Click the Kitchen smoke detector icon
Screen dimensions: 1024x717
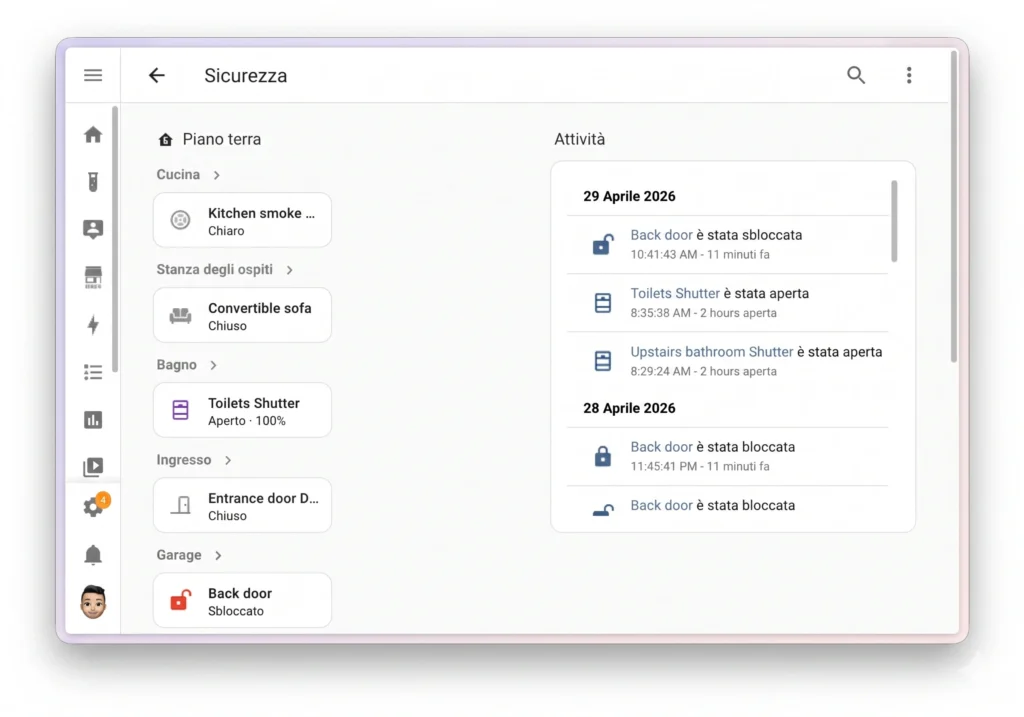coord(180,220)
